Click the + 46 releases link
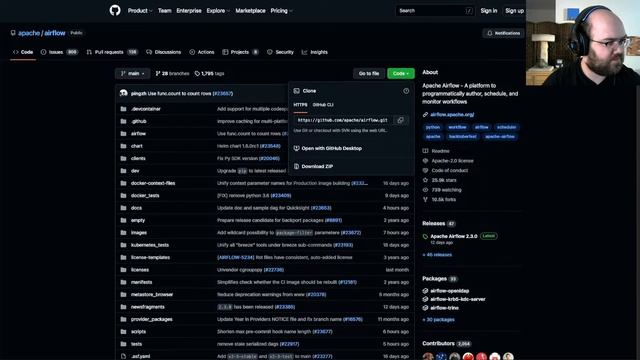This screenshot has width=640, height=360. point(437,255)
